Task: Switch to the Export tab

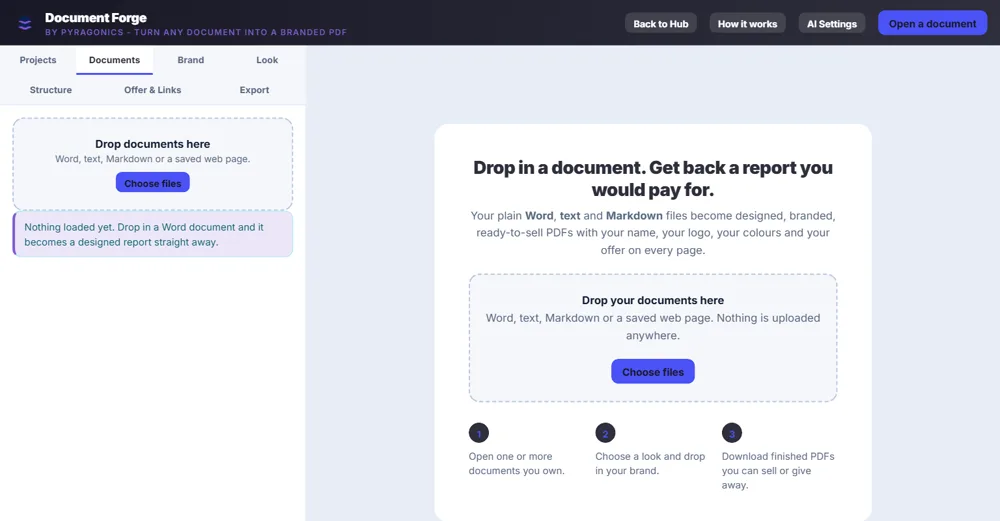Action: [254, 90]
